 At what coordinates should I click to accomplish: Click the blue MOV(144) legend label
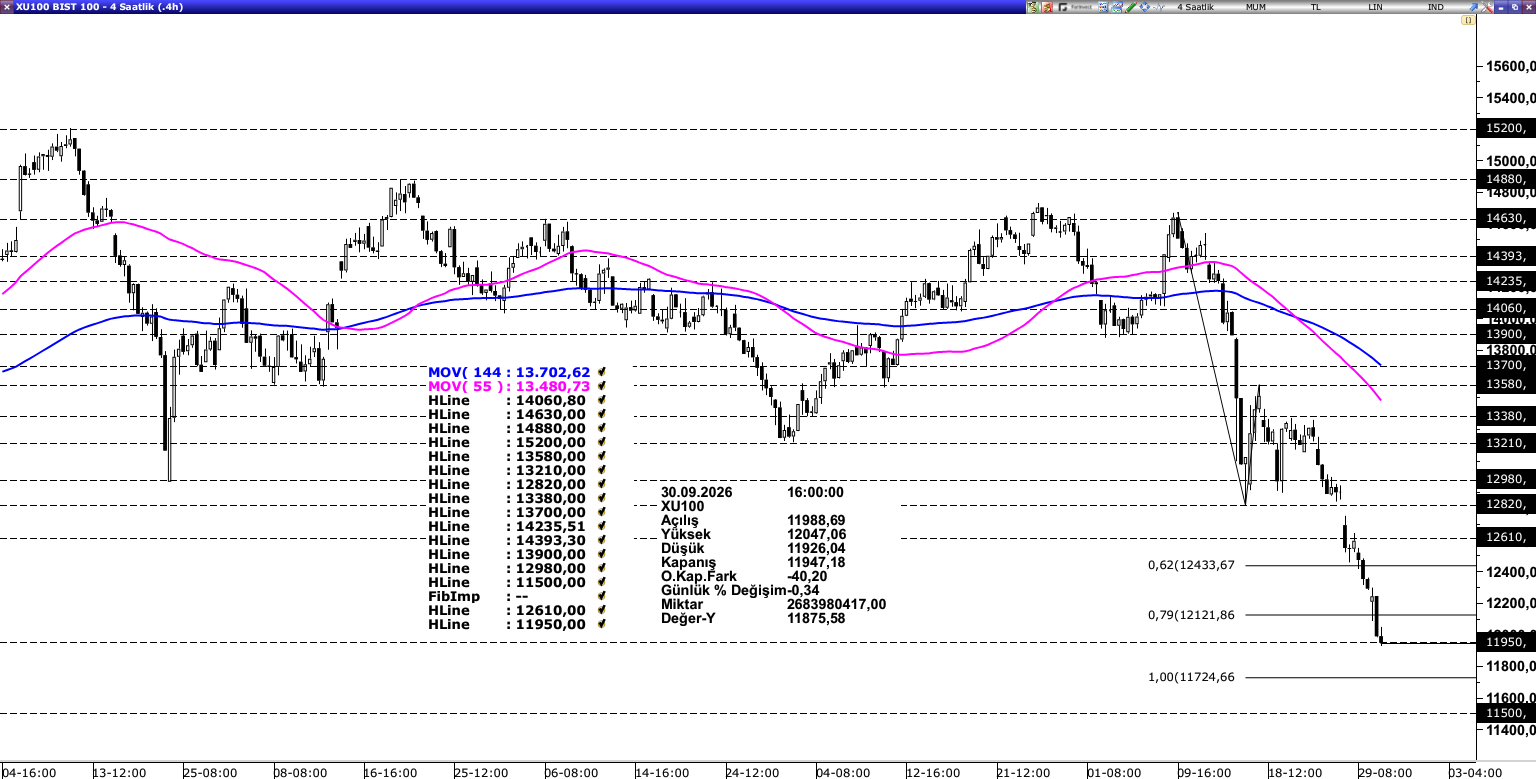509,372
